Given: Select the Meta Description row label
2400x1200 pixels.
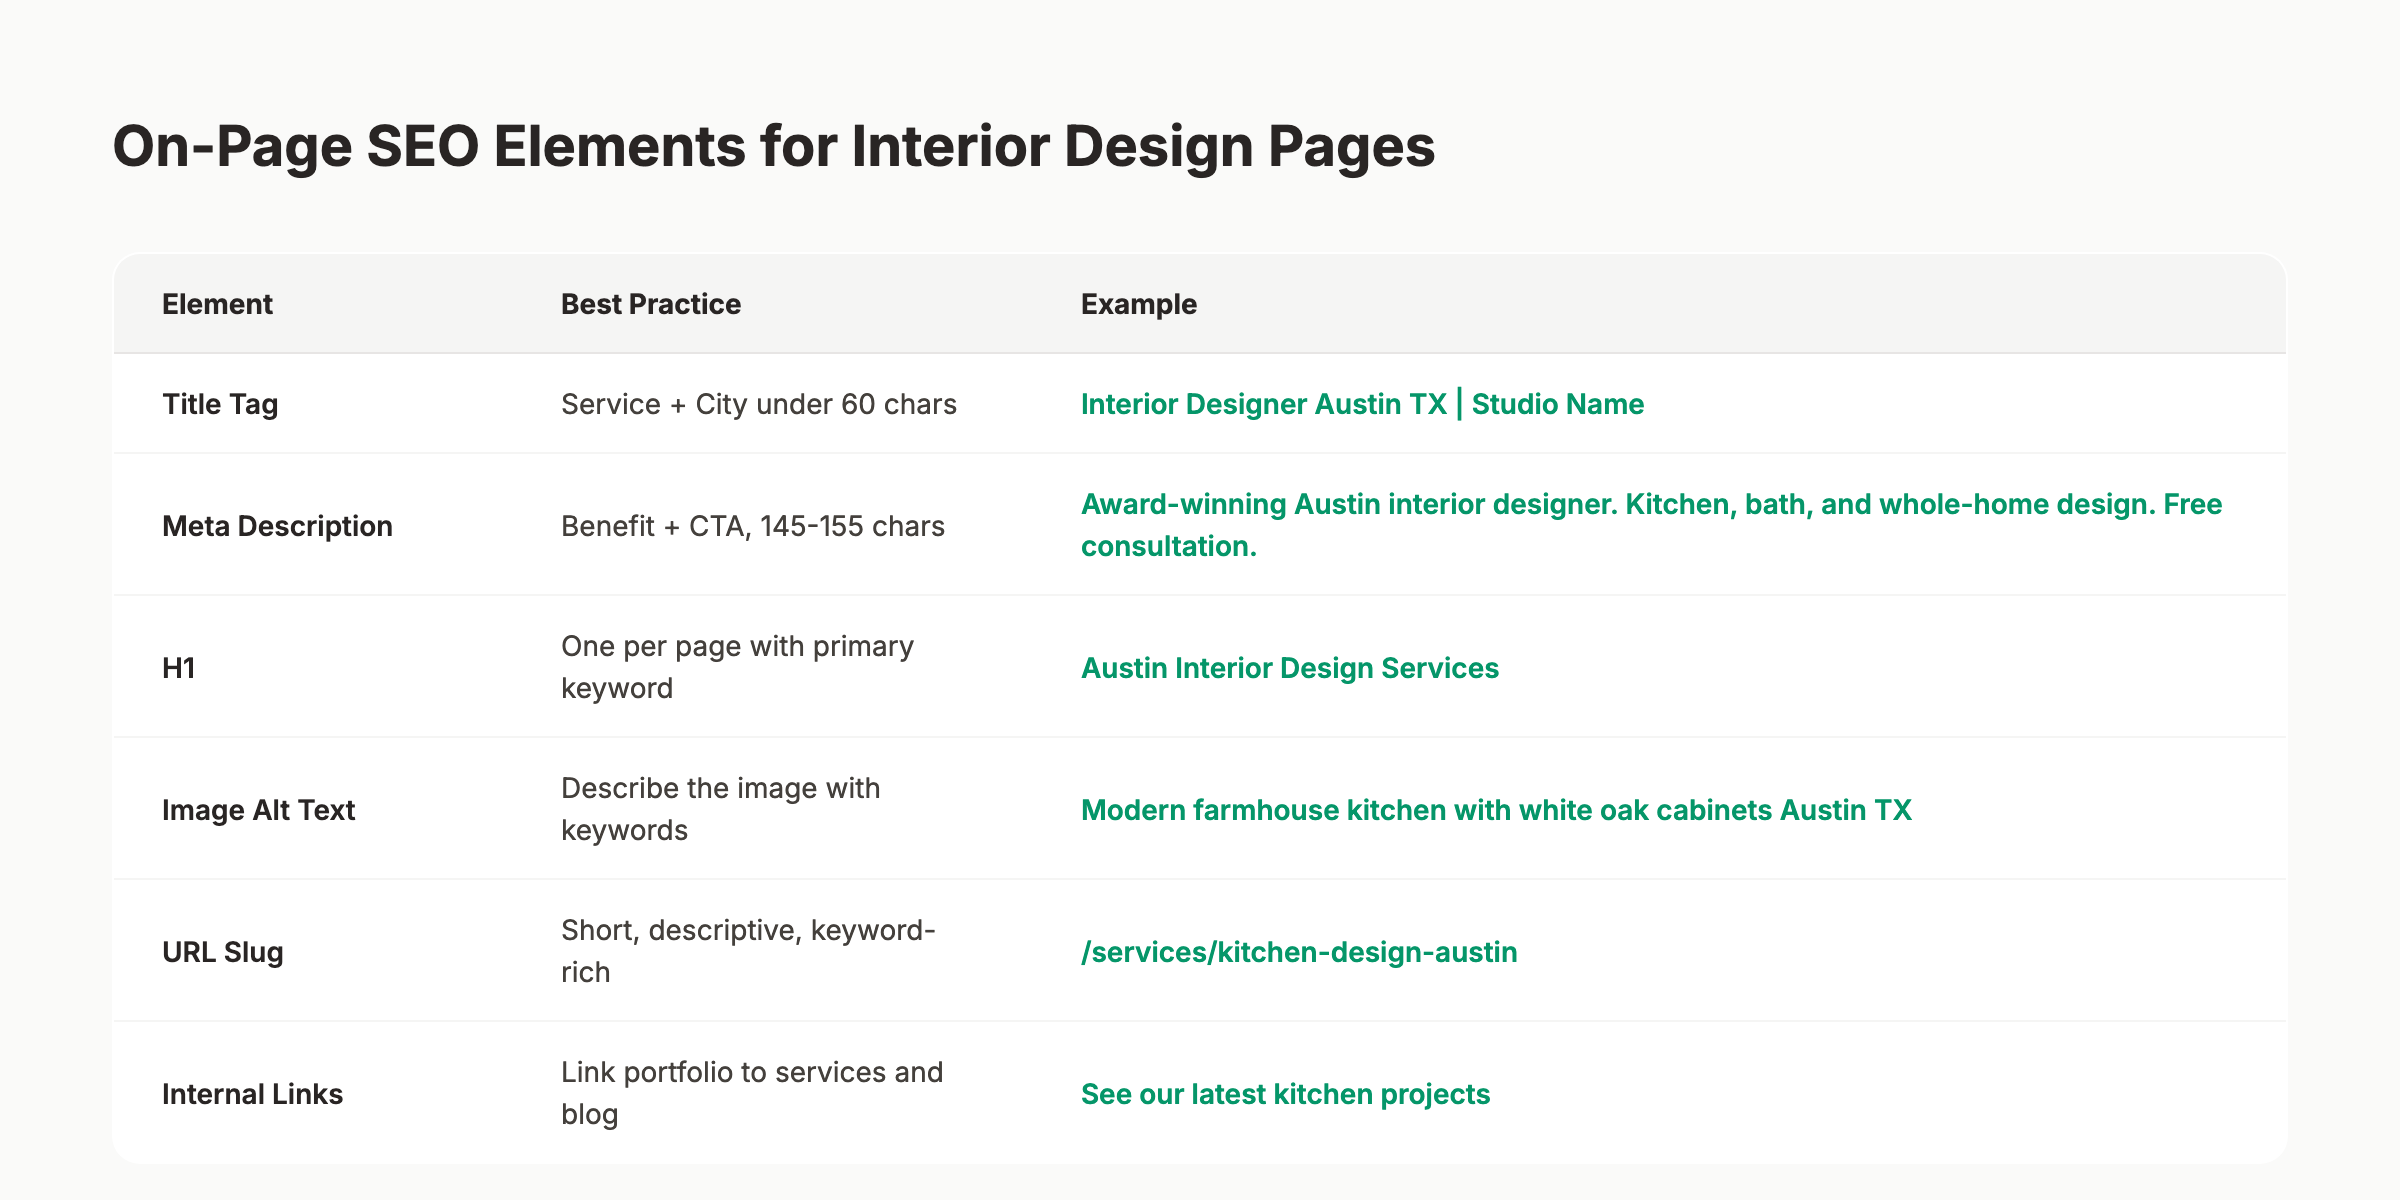Looking at the screenshot, I should click(x=277, y=525).
